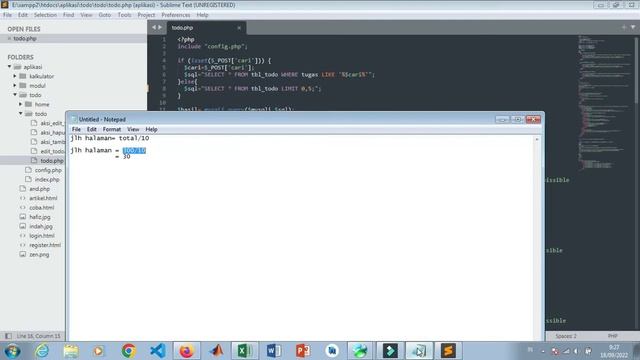Expand the modul folder

pyautogui.click(x=15, y=85)
